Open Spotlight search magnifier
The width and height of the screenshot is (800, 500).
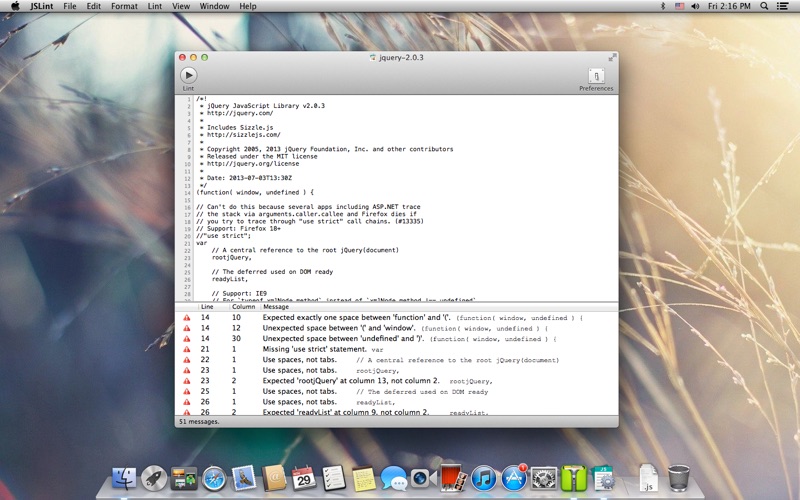click(764, 6)
